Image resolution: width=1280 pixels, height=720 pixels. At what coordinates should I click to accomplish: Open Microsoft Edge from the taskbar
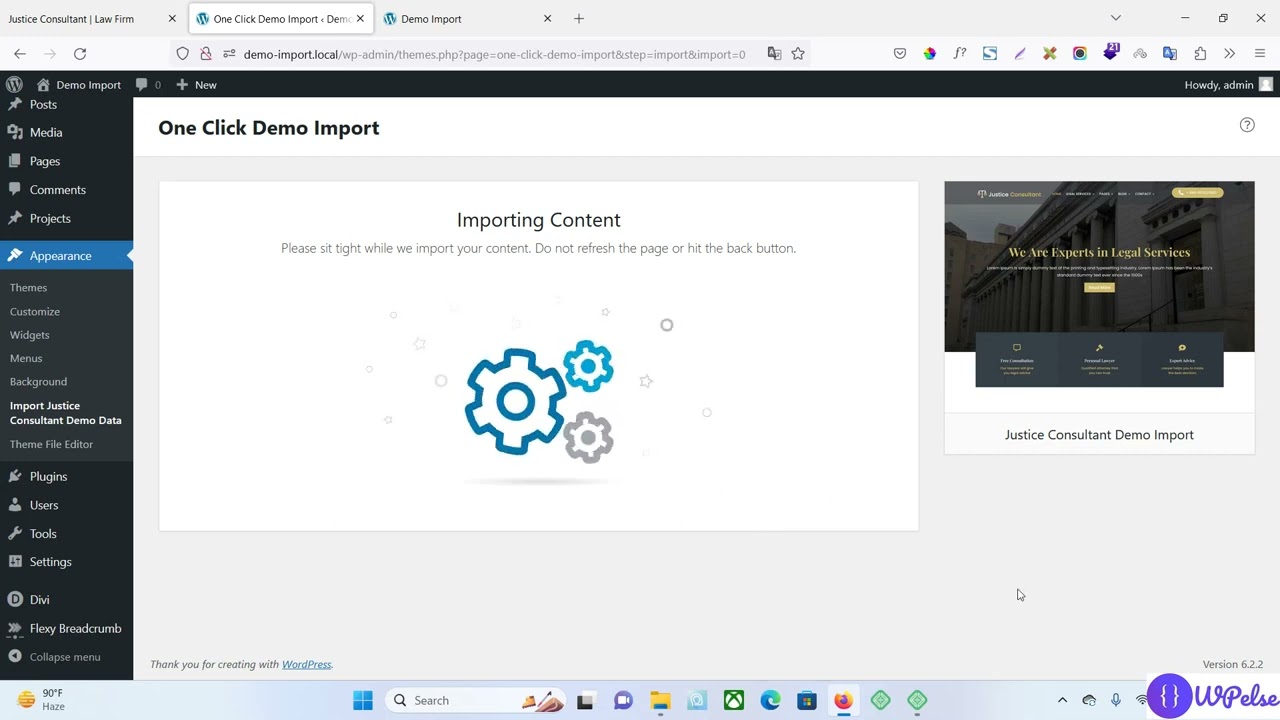770,700
